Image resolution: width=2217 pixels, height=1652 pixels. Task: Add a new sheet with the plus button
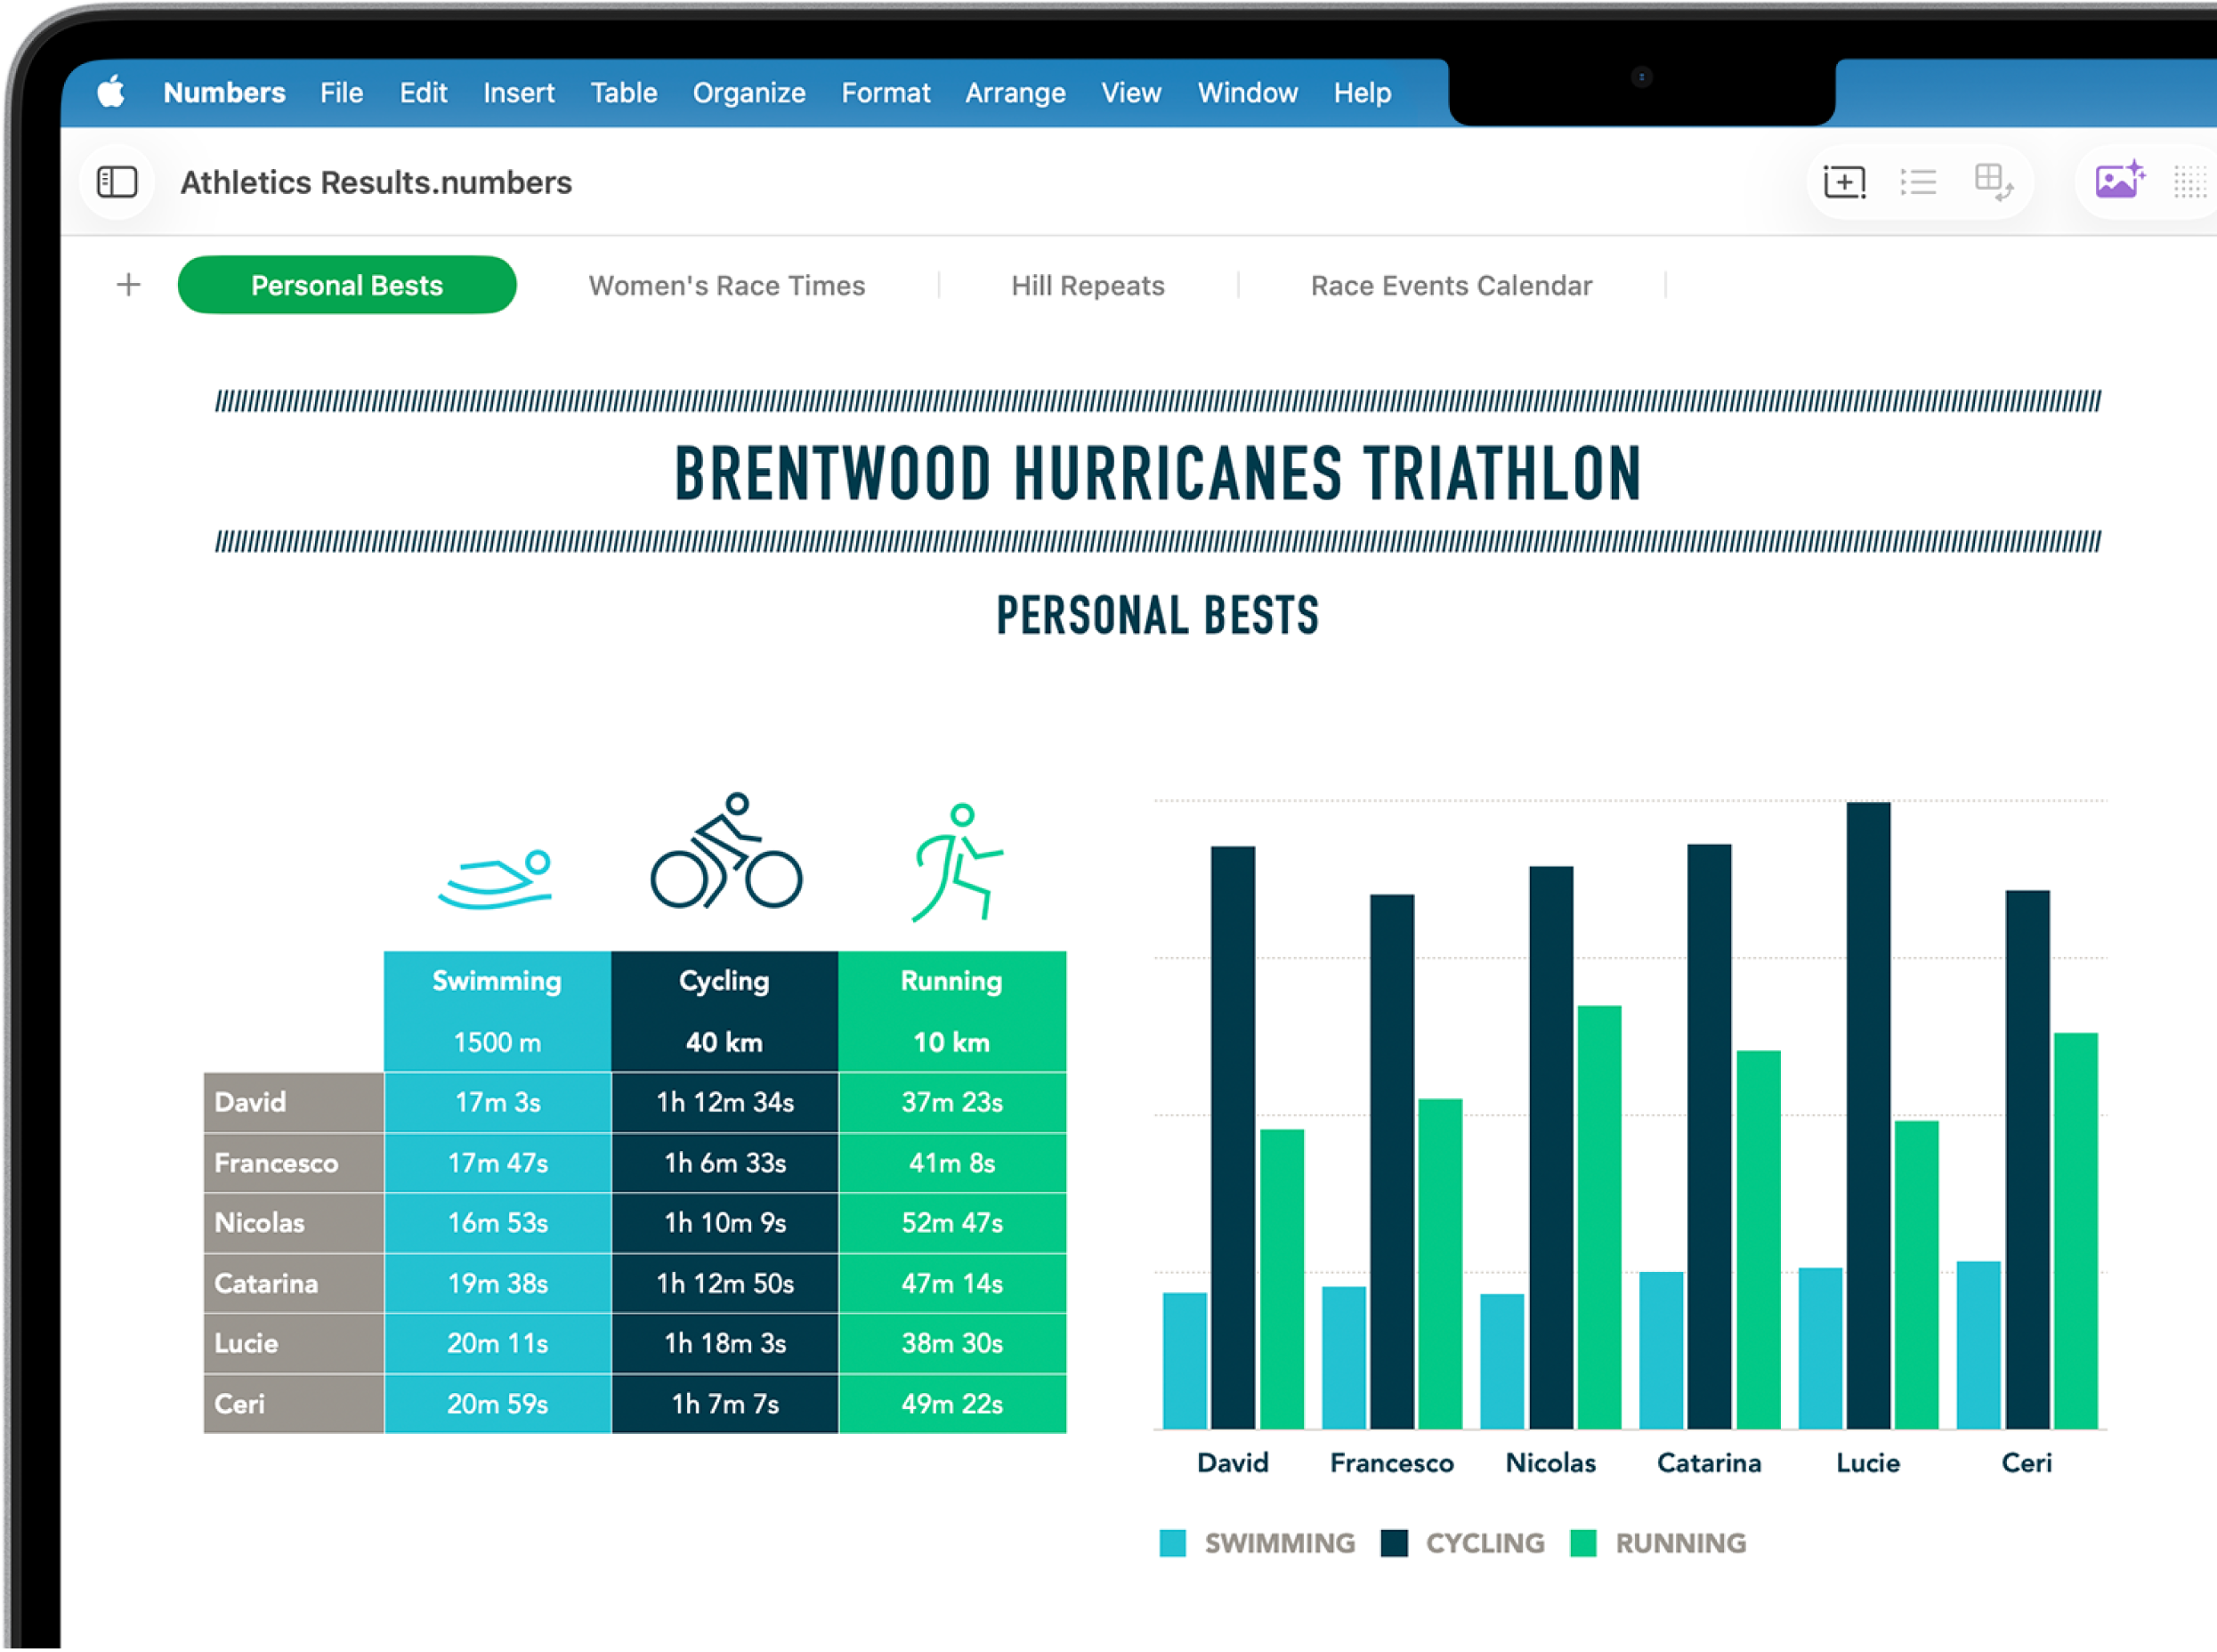tap(128, 285)
